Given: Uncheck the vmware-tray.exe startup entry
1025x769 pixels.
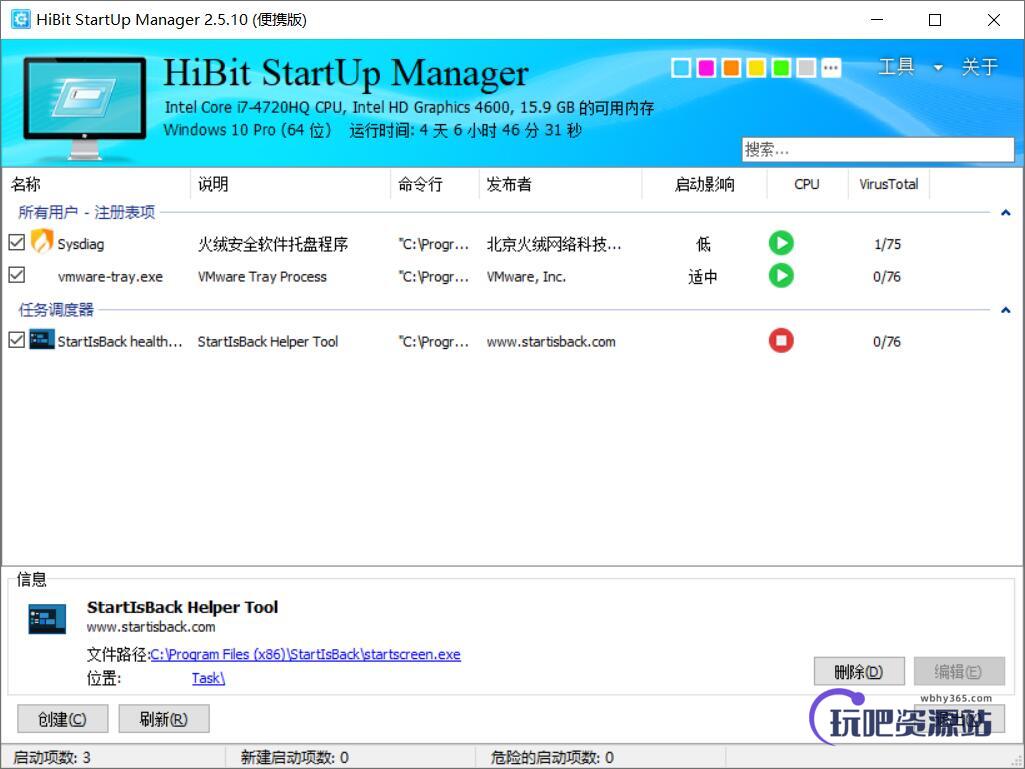Looking at the screenshot, I should click(x=17, y=275).
